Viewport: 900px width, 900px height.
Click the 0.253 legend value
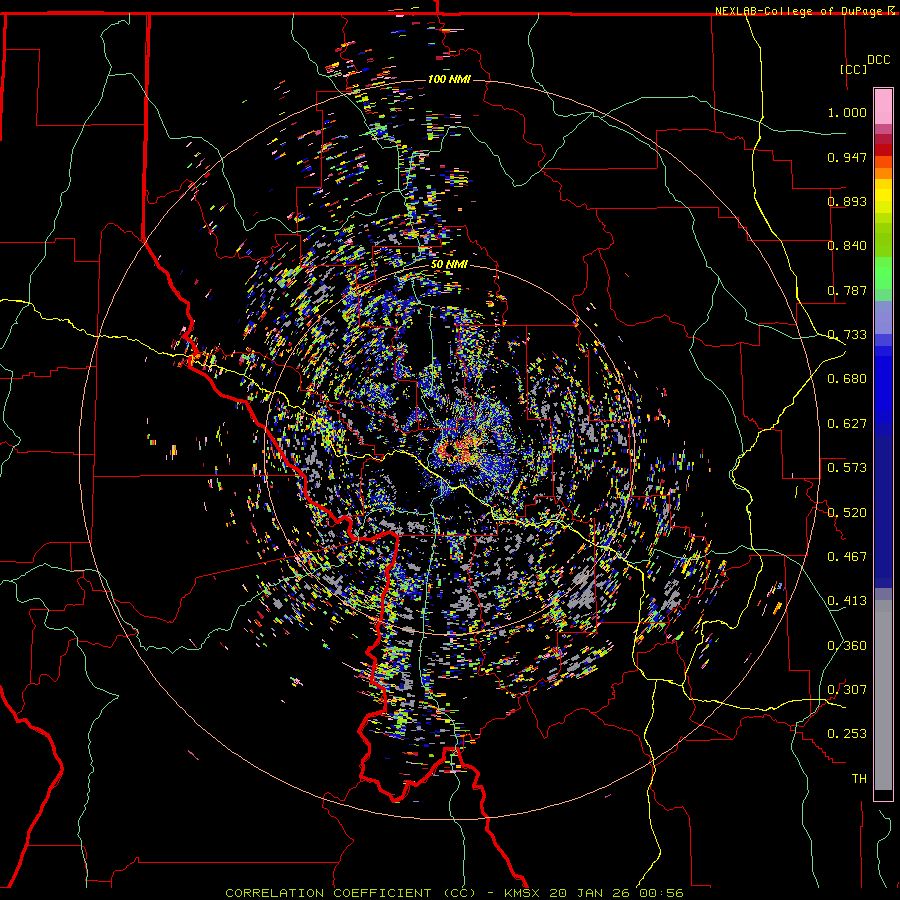pyautogui.click(x=847, y=734)
